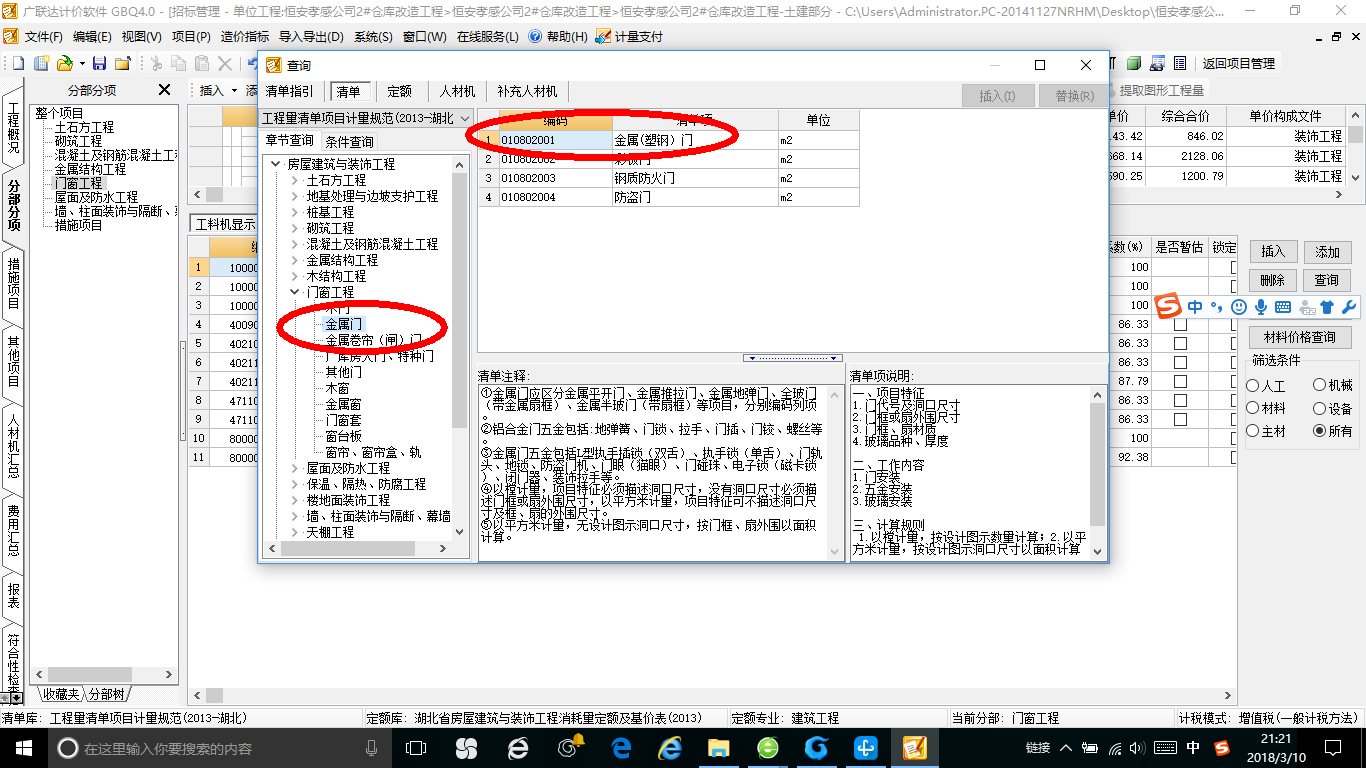Click the 计量支付 icon in menu bar

(603, 36)
